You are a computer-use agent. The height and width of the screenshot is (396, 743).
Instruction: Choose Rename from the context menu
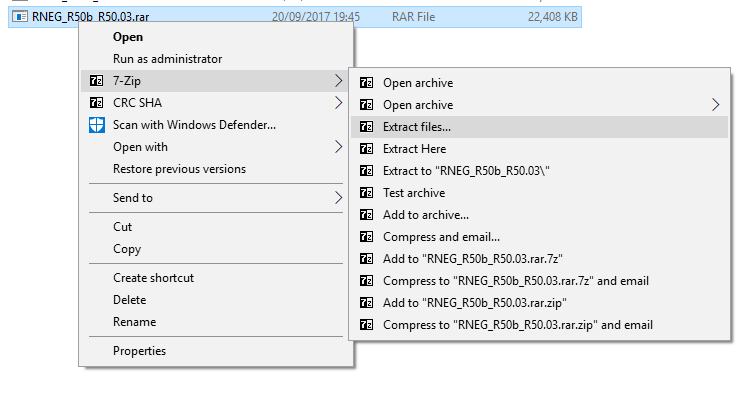(216, 322)
